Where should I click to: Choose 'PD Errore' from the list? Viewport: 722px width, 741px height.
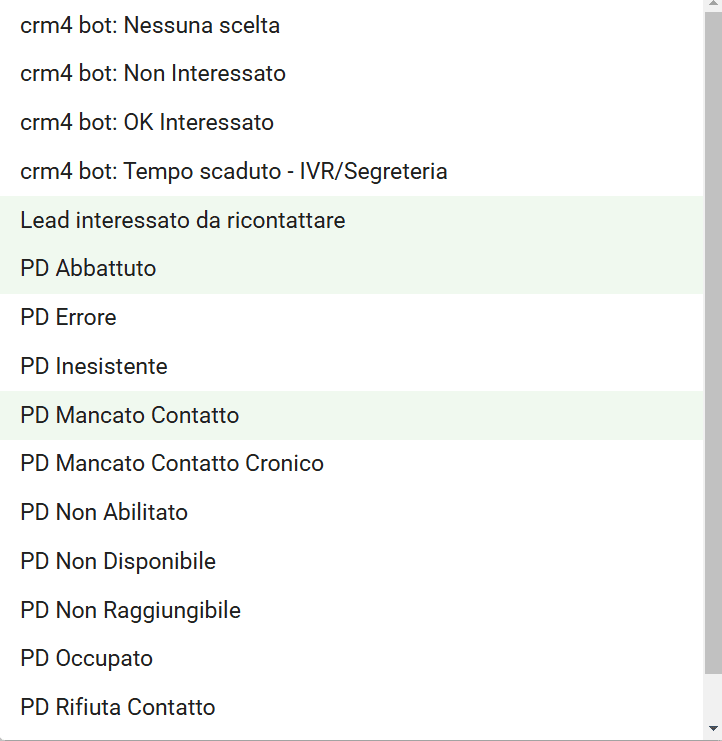point(352,318)
